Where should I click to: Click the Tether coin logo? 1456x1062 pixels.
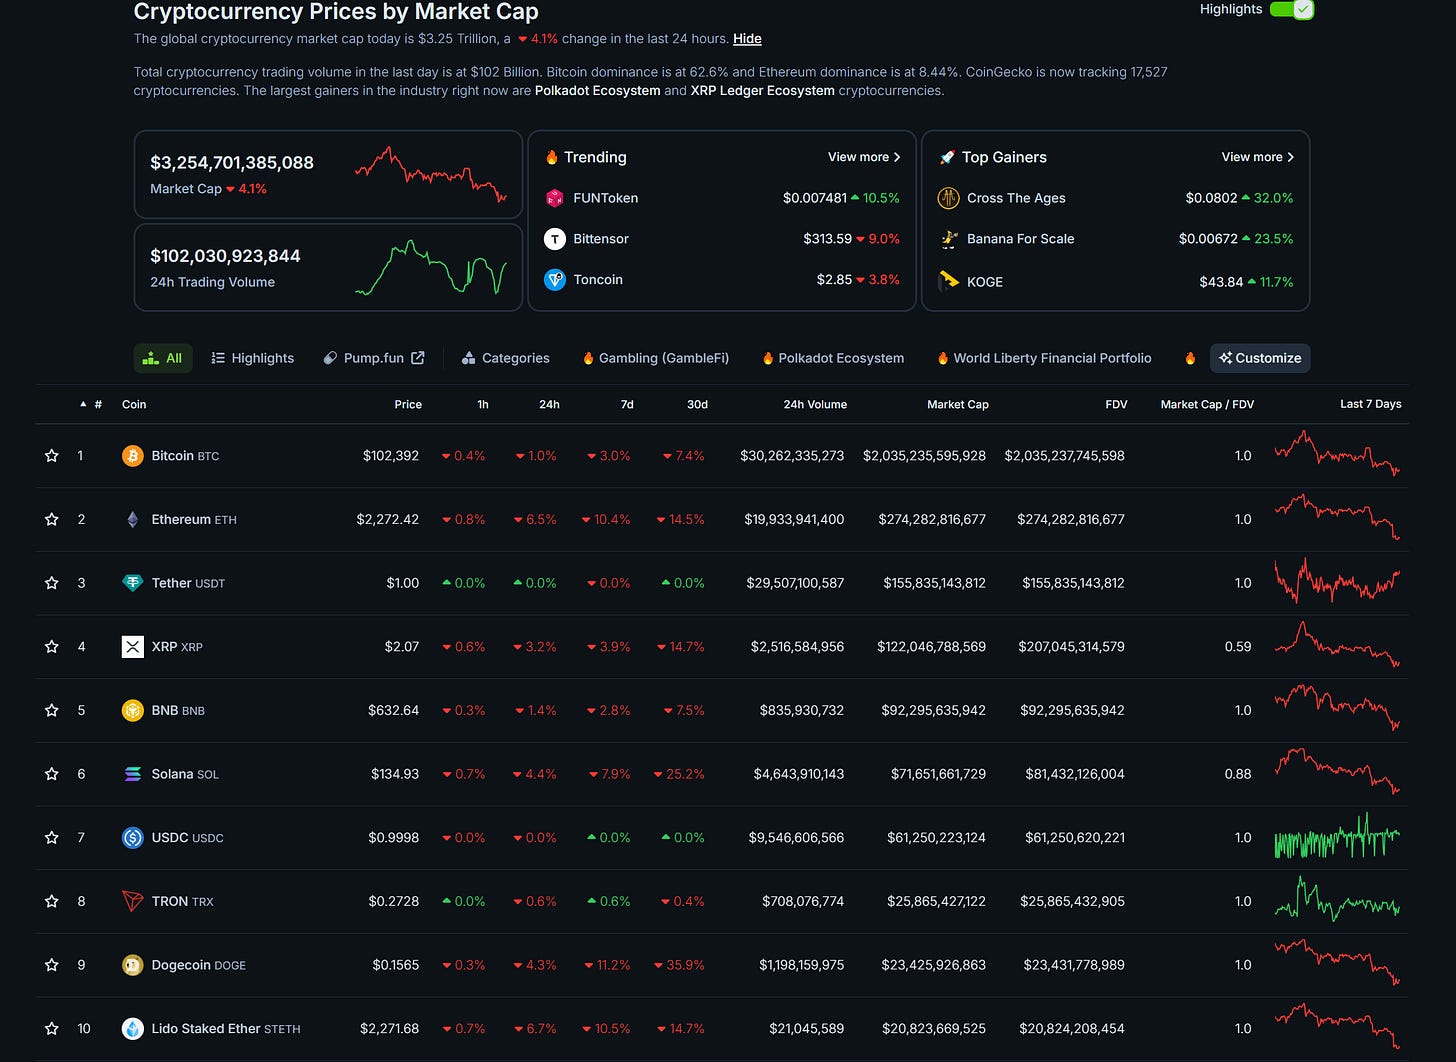133,583
